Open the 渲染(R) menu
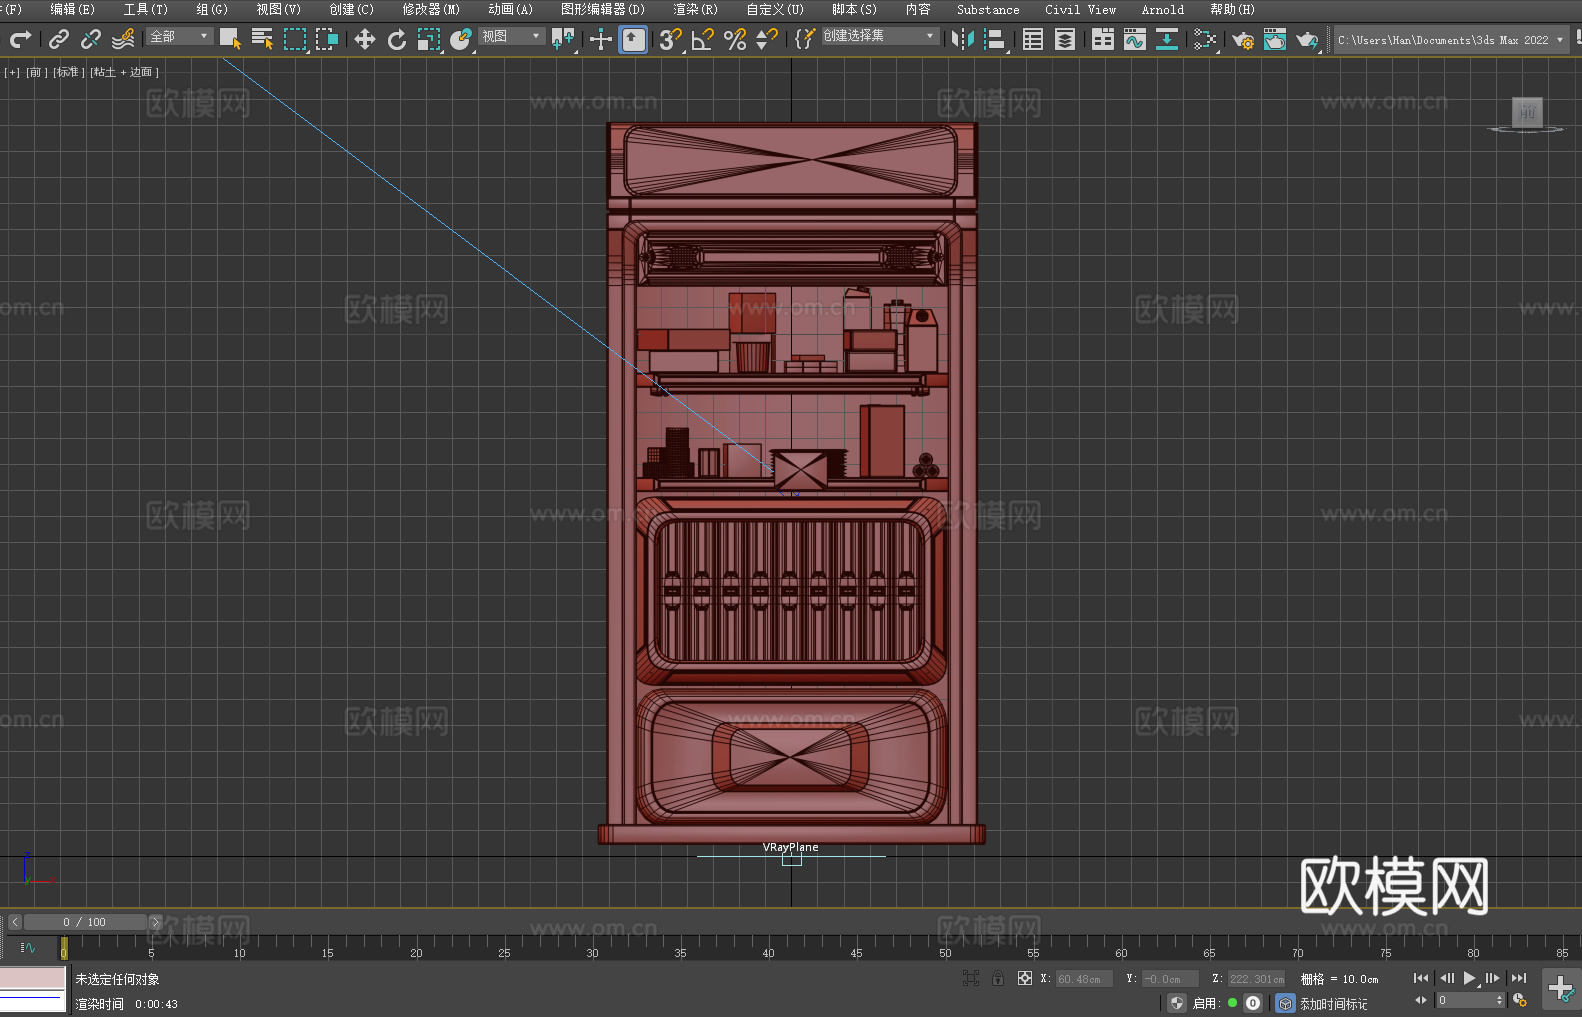Viewport: 1582px width, 1017px height. pos(696,9)
